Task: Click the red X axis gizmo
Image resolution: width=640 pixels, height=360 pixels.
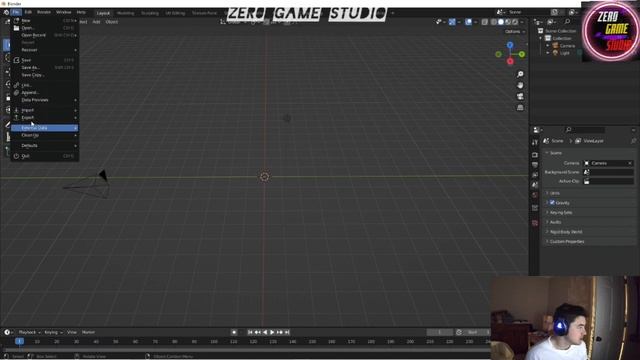Action: [x=510, y=62]
